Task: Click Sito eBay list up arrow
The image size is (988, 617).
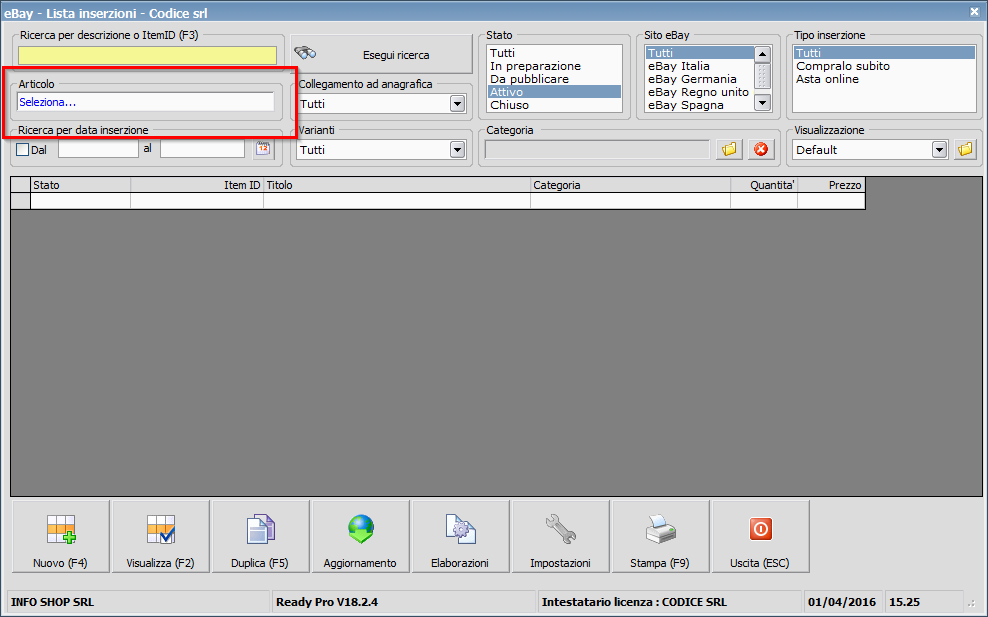Action: [x=762, y=54]
